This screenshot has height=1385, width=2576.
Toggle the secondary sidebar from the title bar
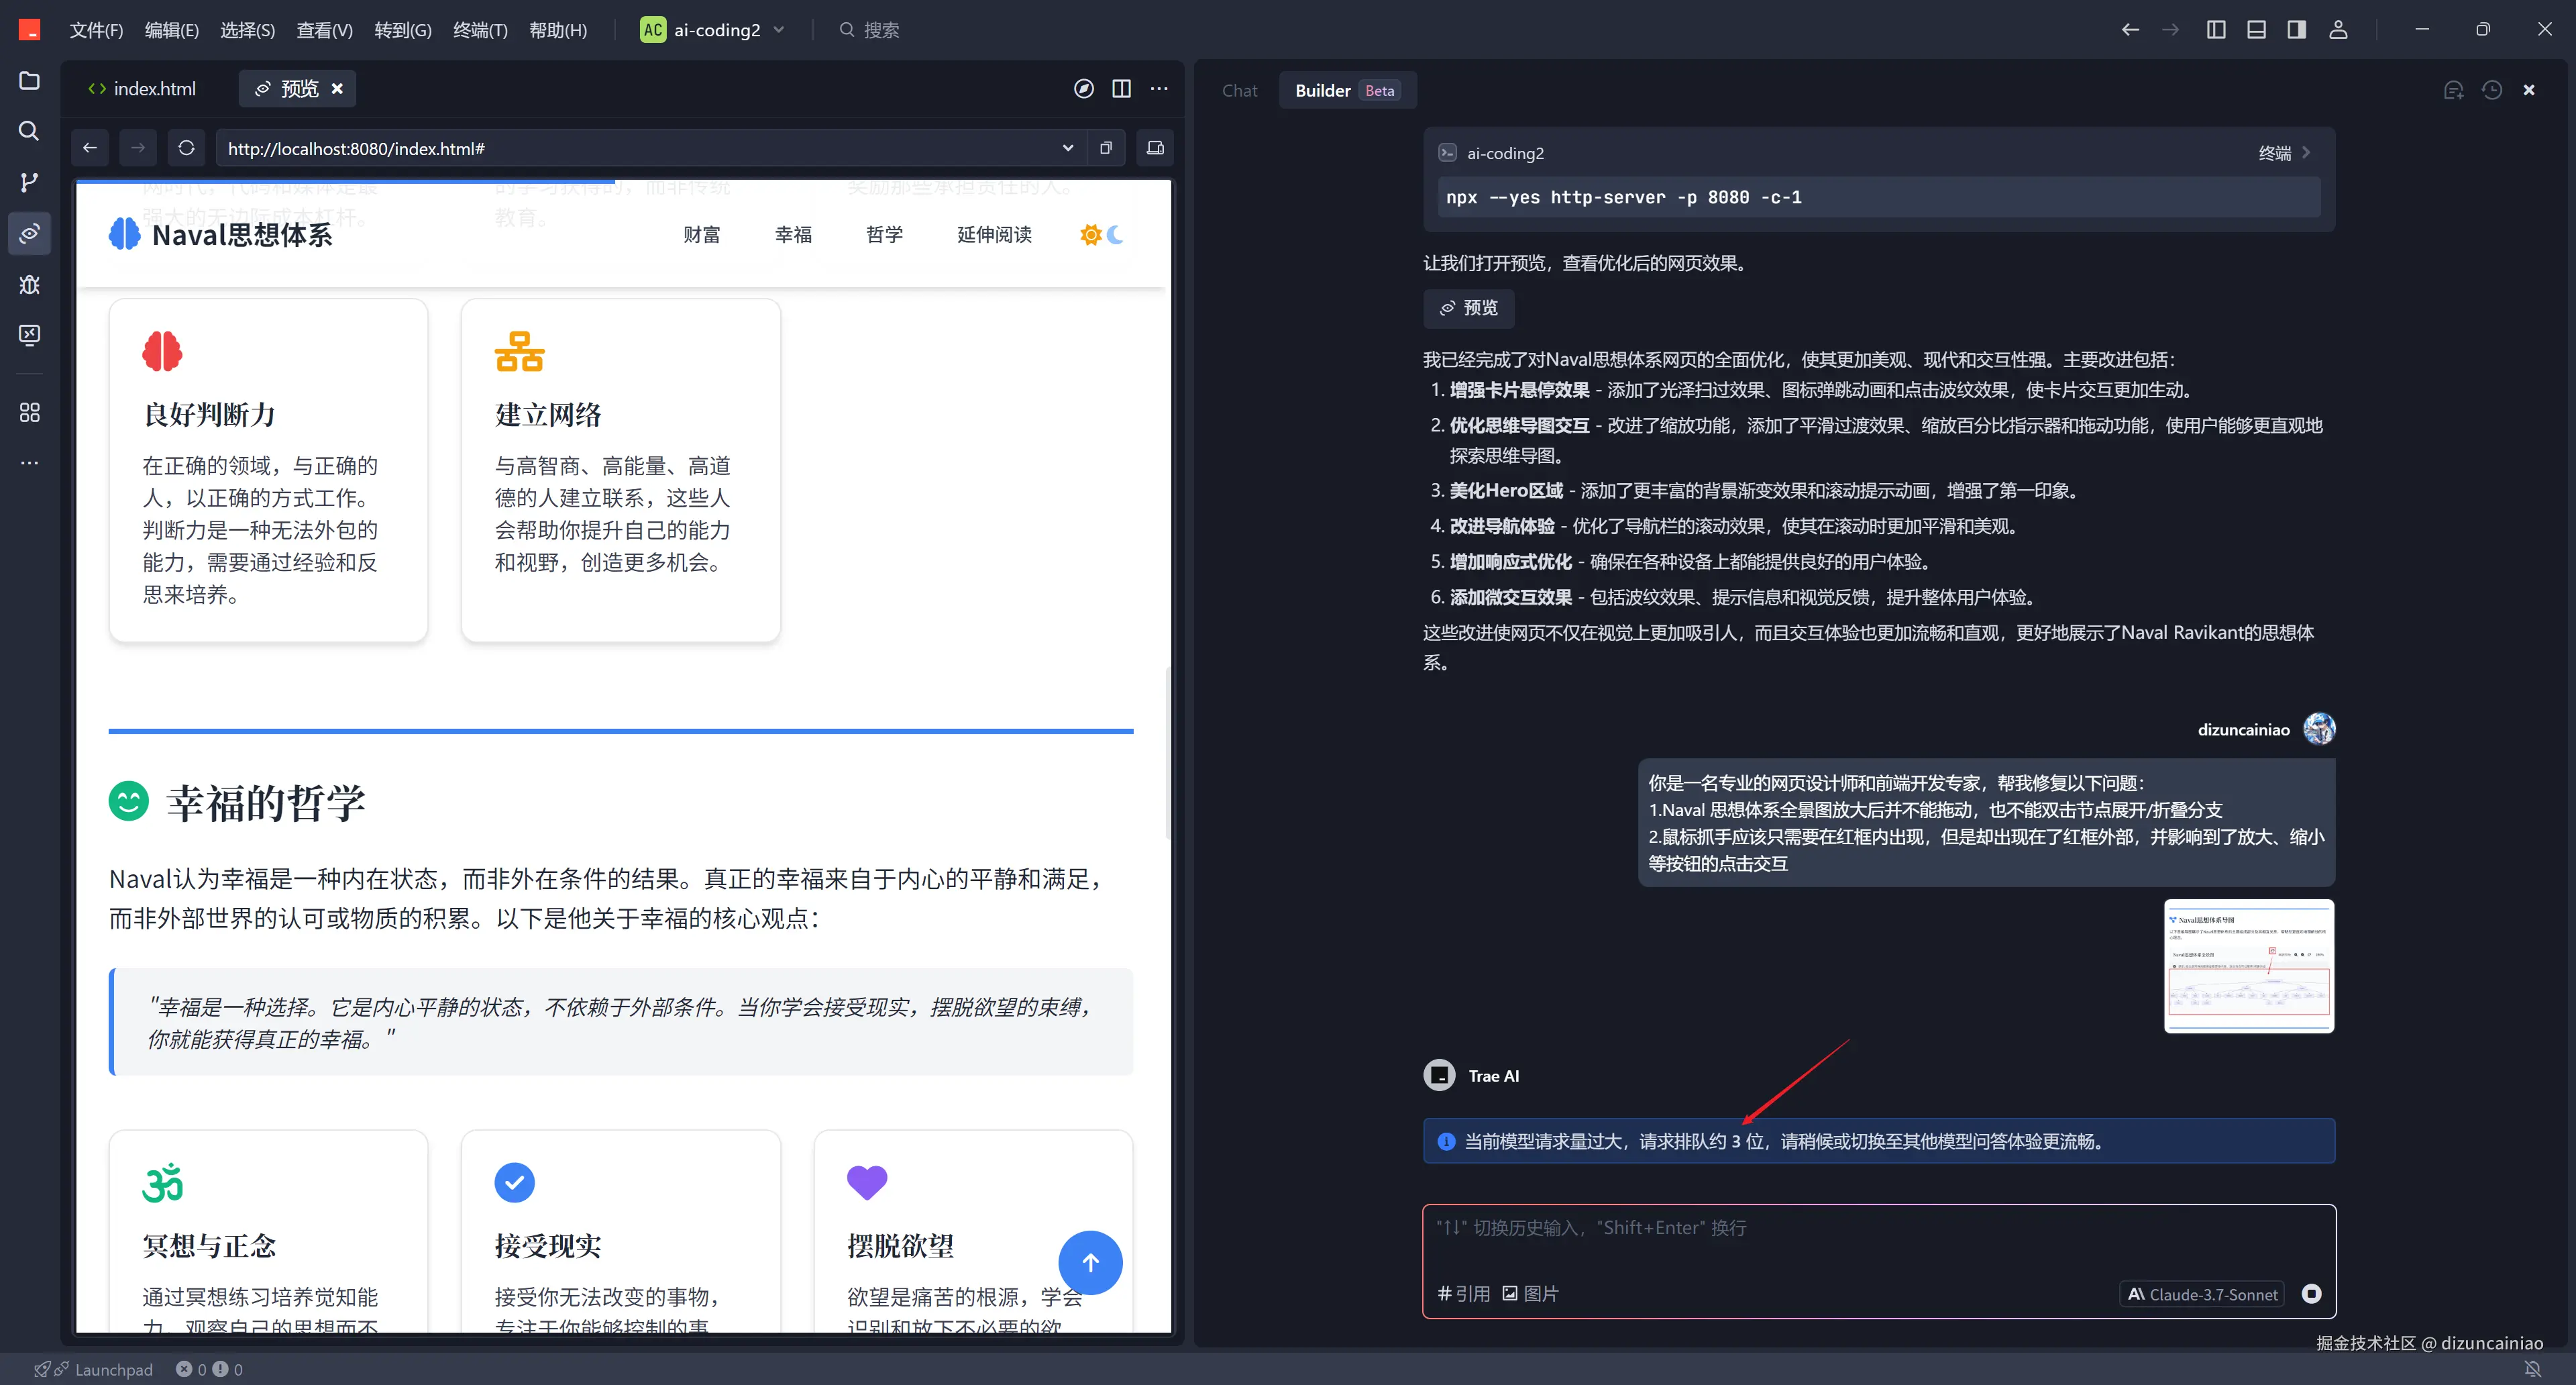2296,29
